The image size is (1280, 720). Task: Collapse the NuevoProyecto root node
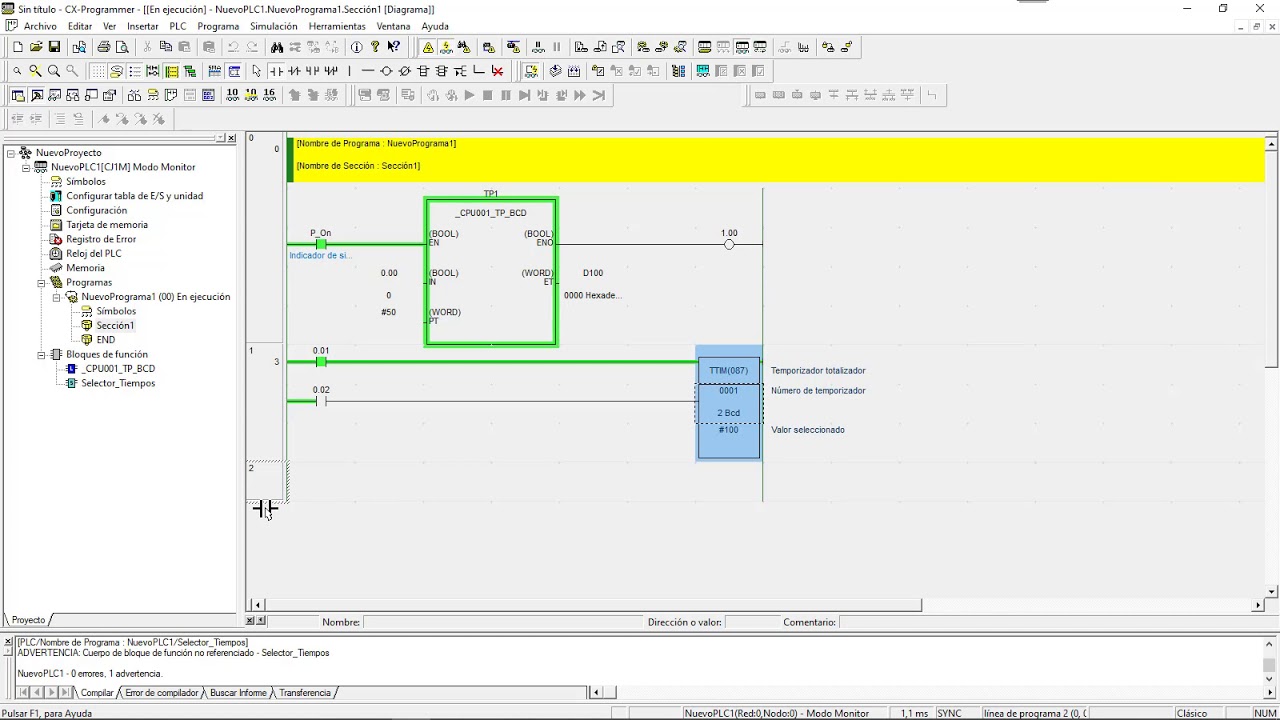(x=11, y=153)
